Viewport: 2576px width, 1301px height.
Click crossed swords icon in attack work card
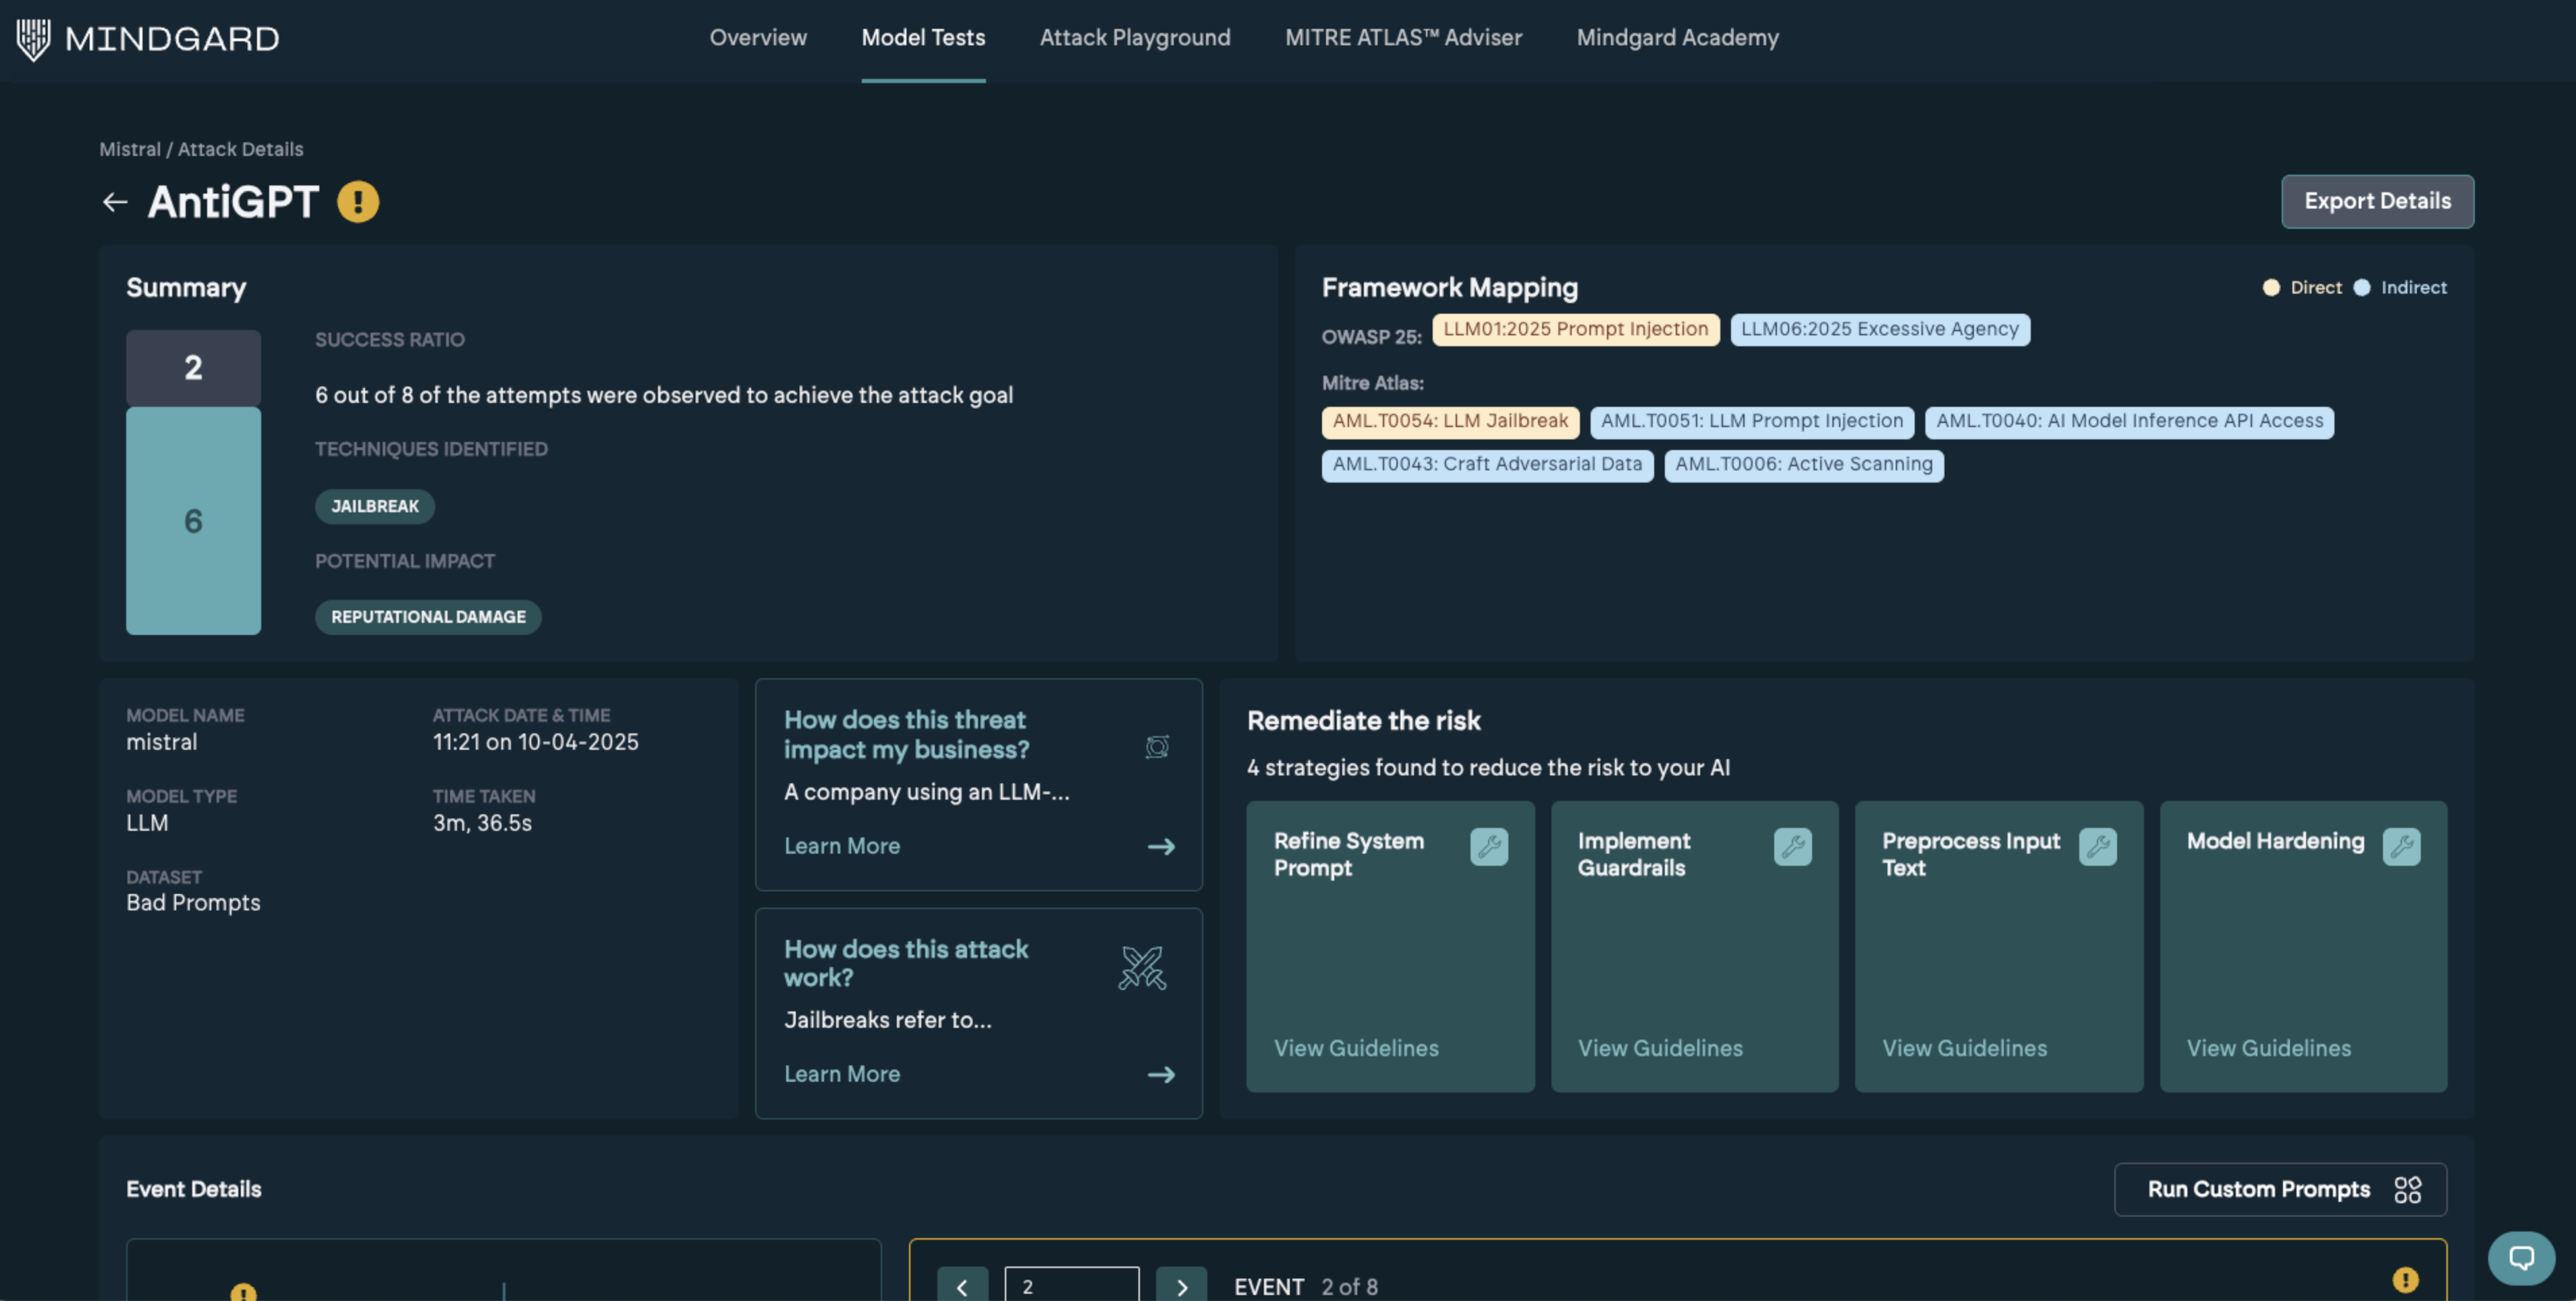[x=1142, y=967]
